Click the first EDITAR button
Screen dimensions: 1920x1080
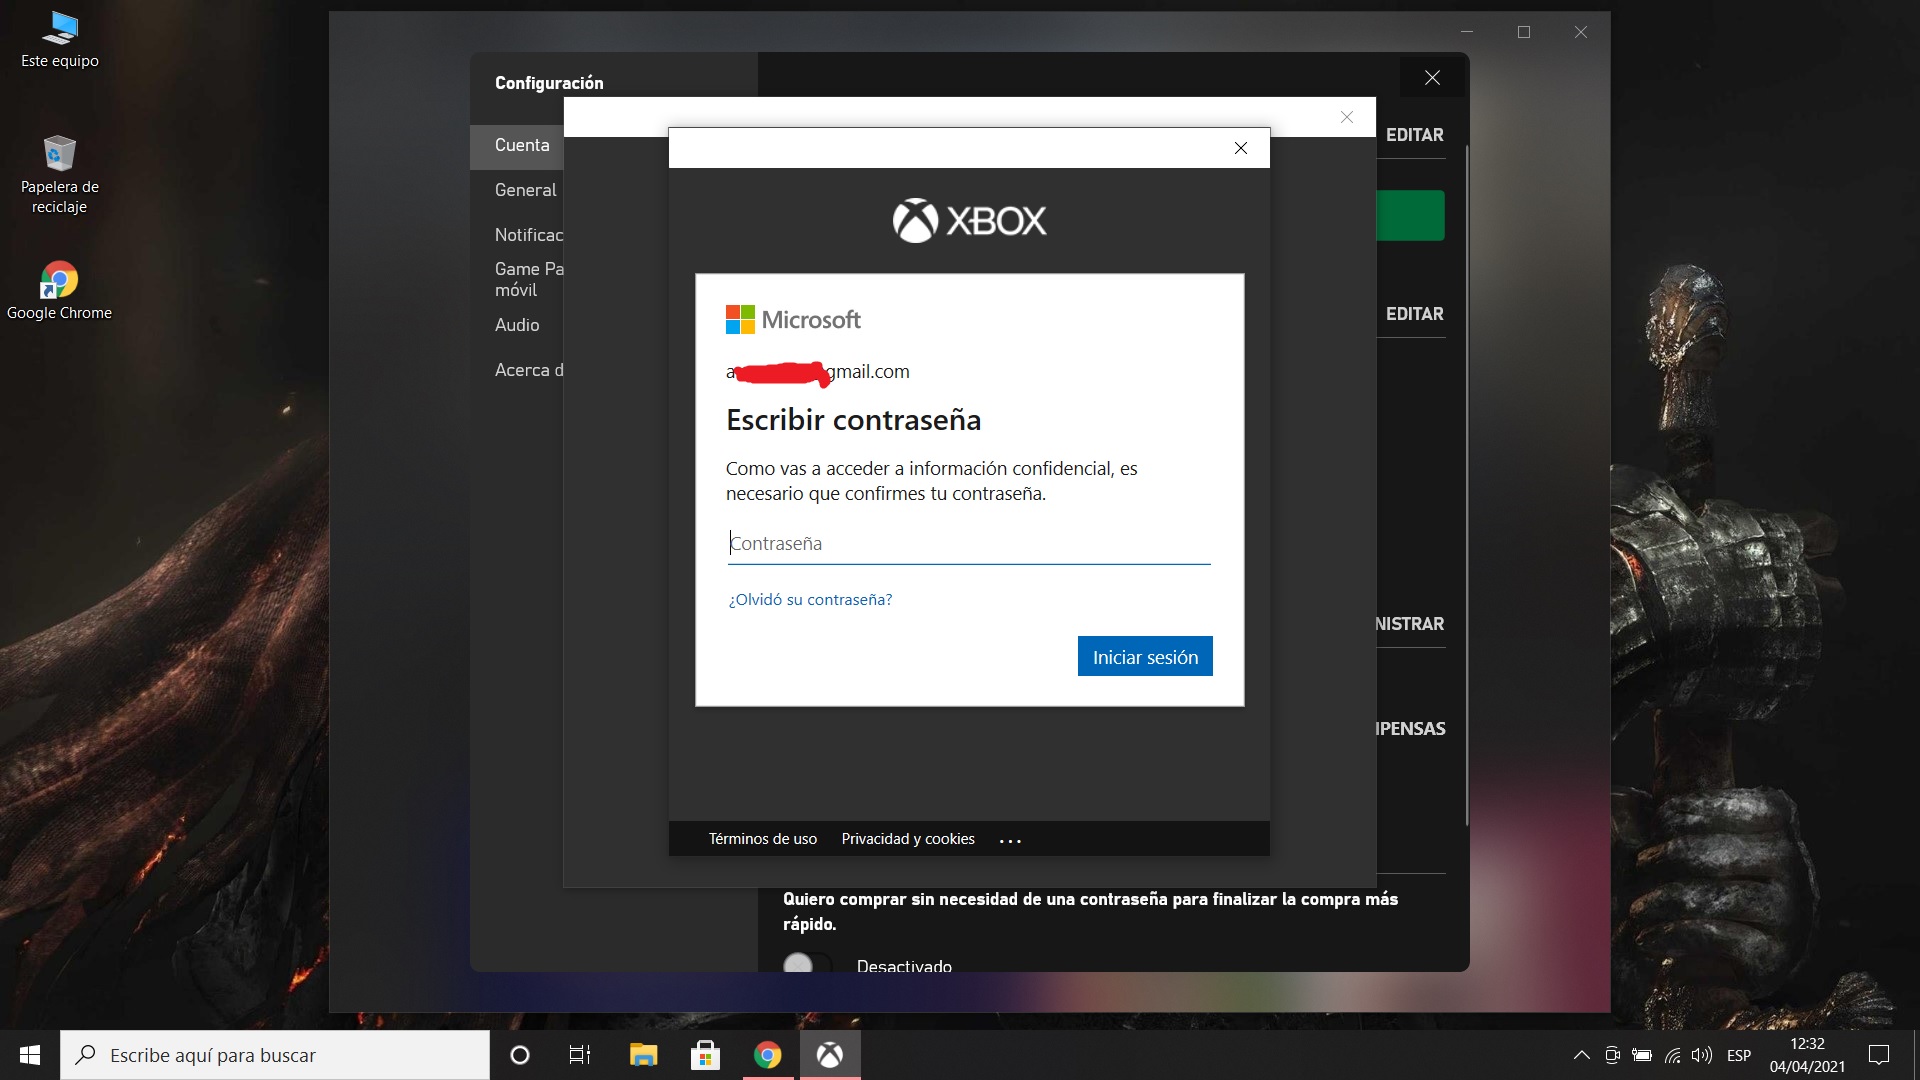tap(1414, 135)
